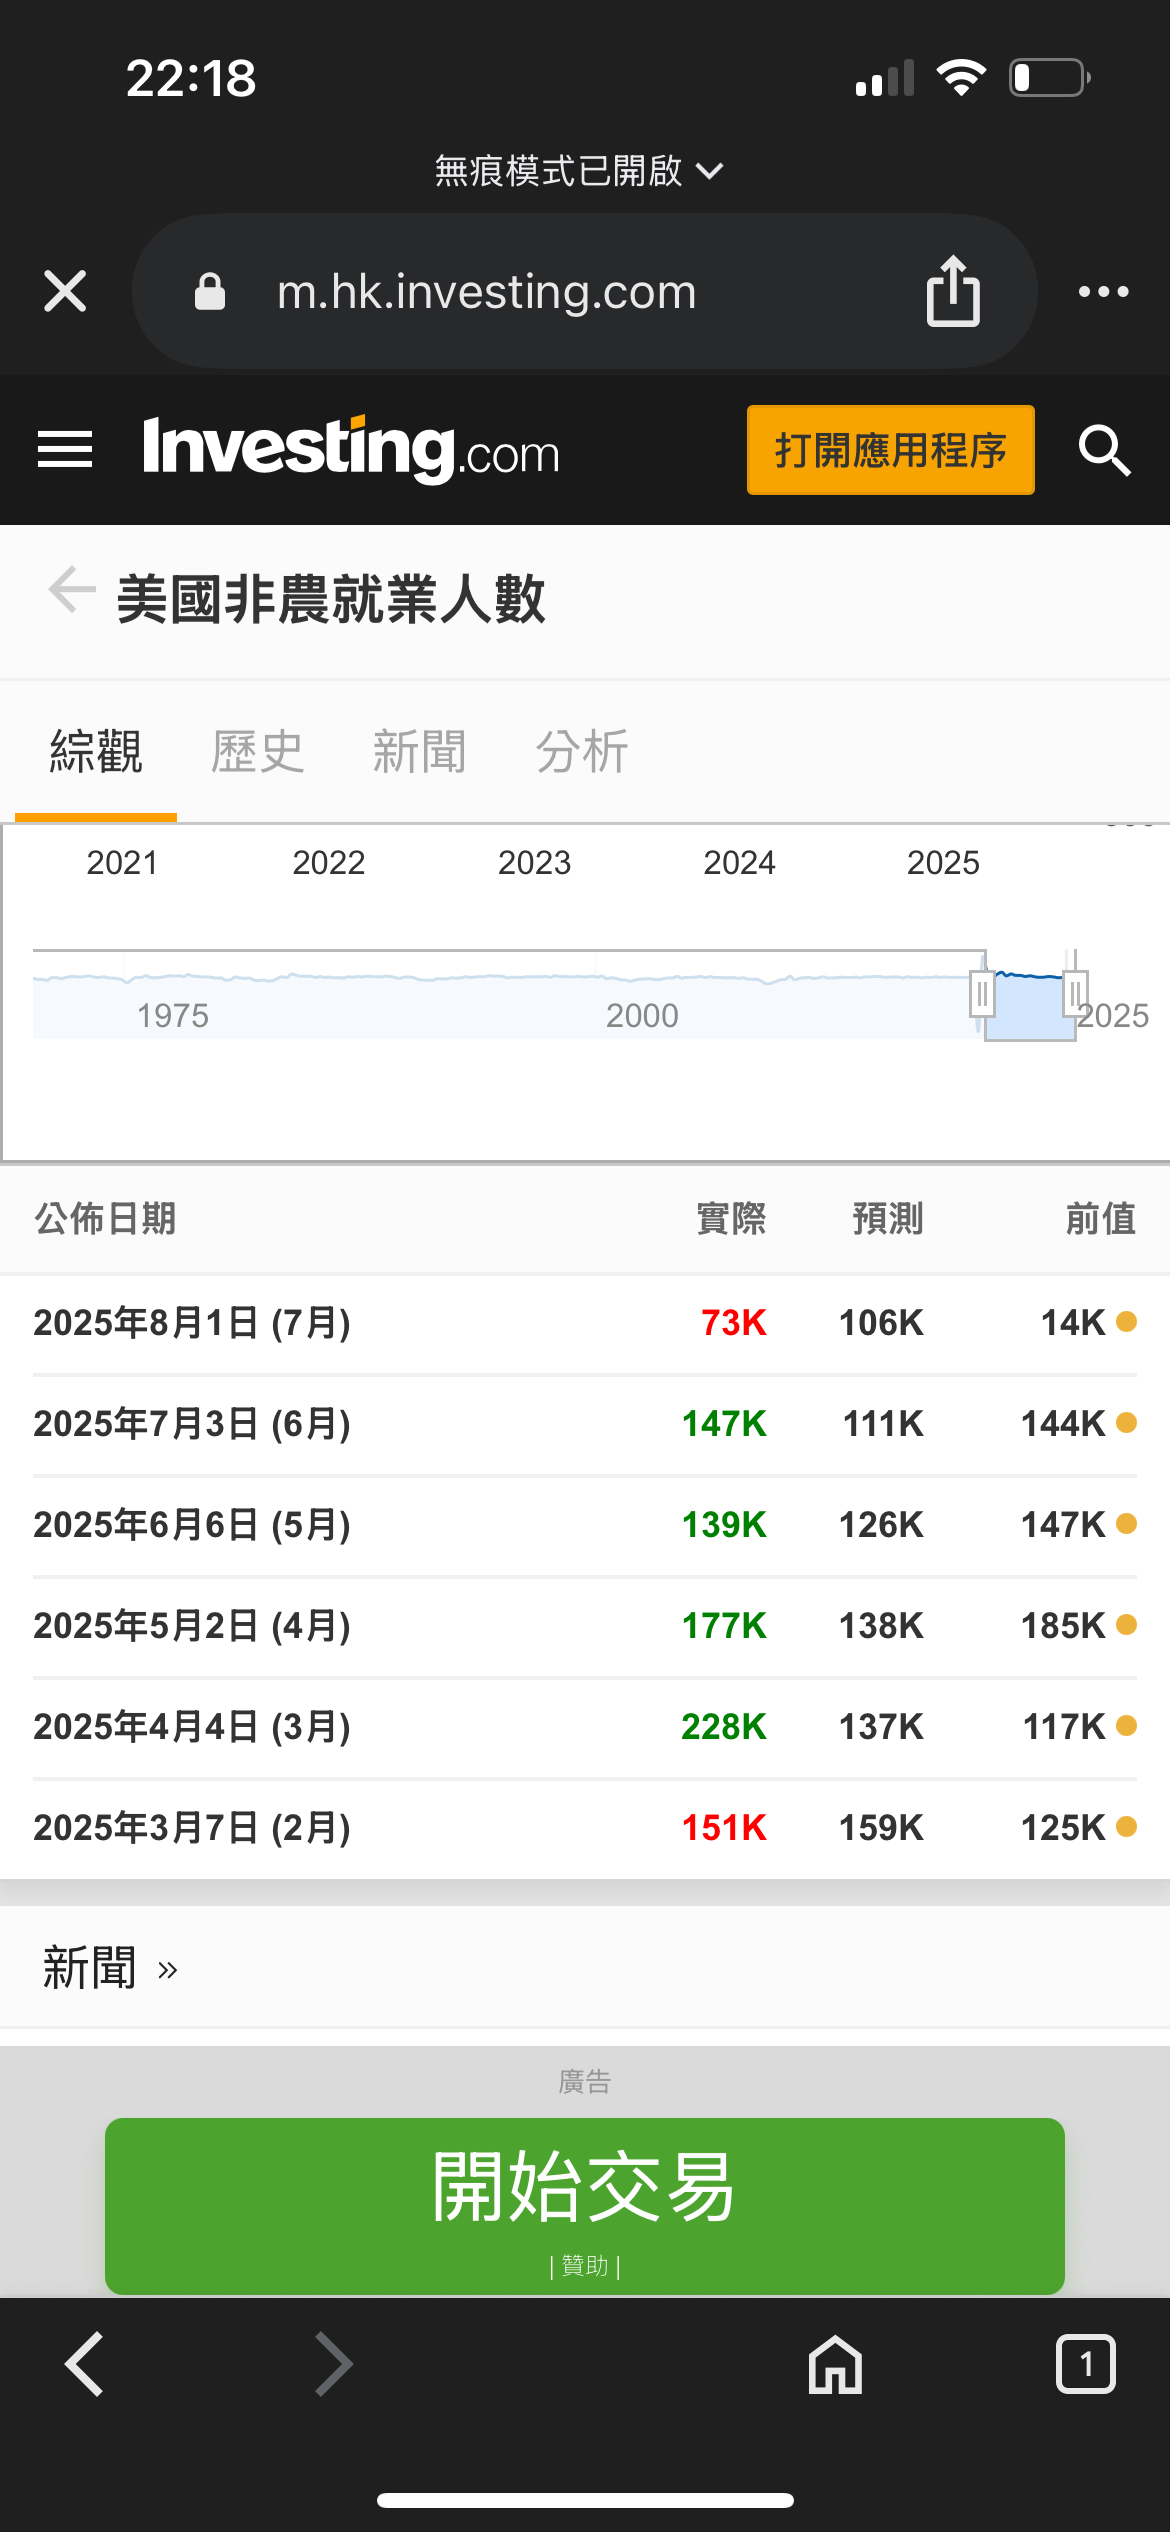Click the 2023 year label on the chart
Image resolution: width=1170 pixels, height=2532 pixels.
pyautogui.click(x=534, y=862)
